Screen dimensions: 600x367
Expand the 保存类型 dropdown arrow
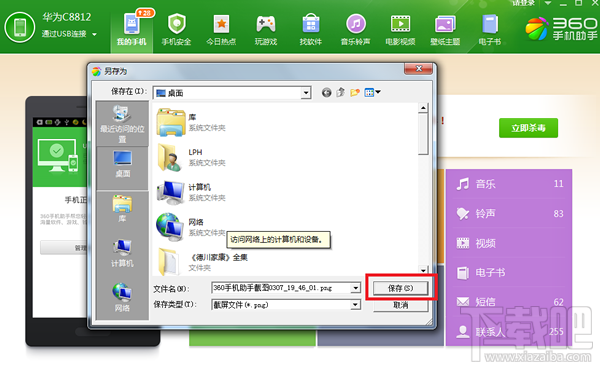click(x=355, y=305)
